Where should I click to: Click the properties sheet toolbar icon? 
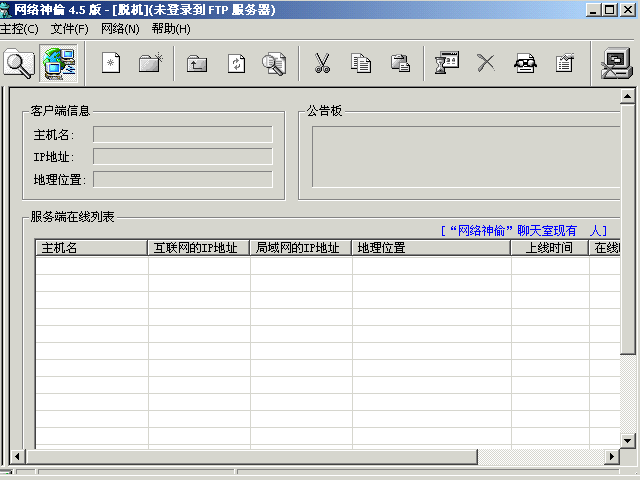565,64
